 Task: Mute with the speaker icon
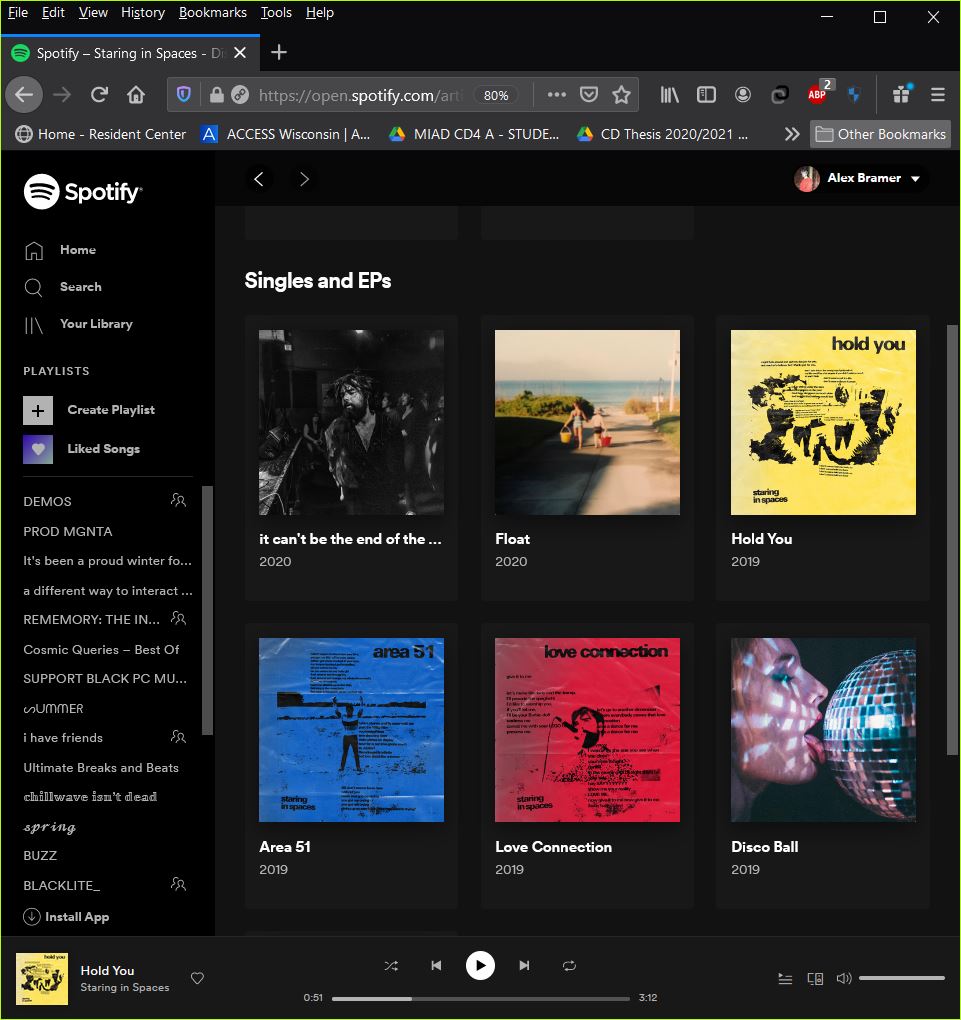click(844, 978)
